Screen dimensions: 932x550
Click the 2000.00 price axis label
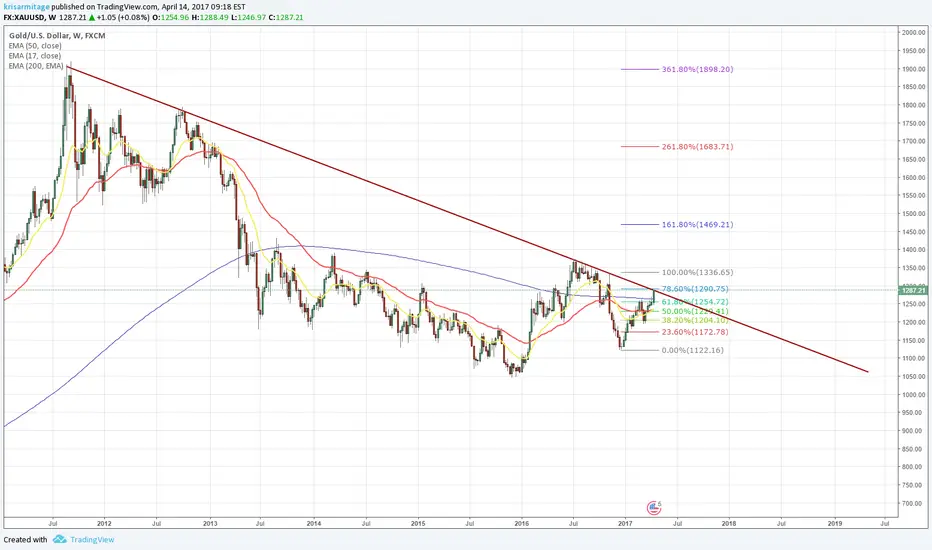click(914, 33)
